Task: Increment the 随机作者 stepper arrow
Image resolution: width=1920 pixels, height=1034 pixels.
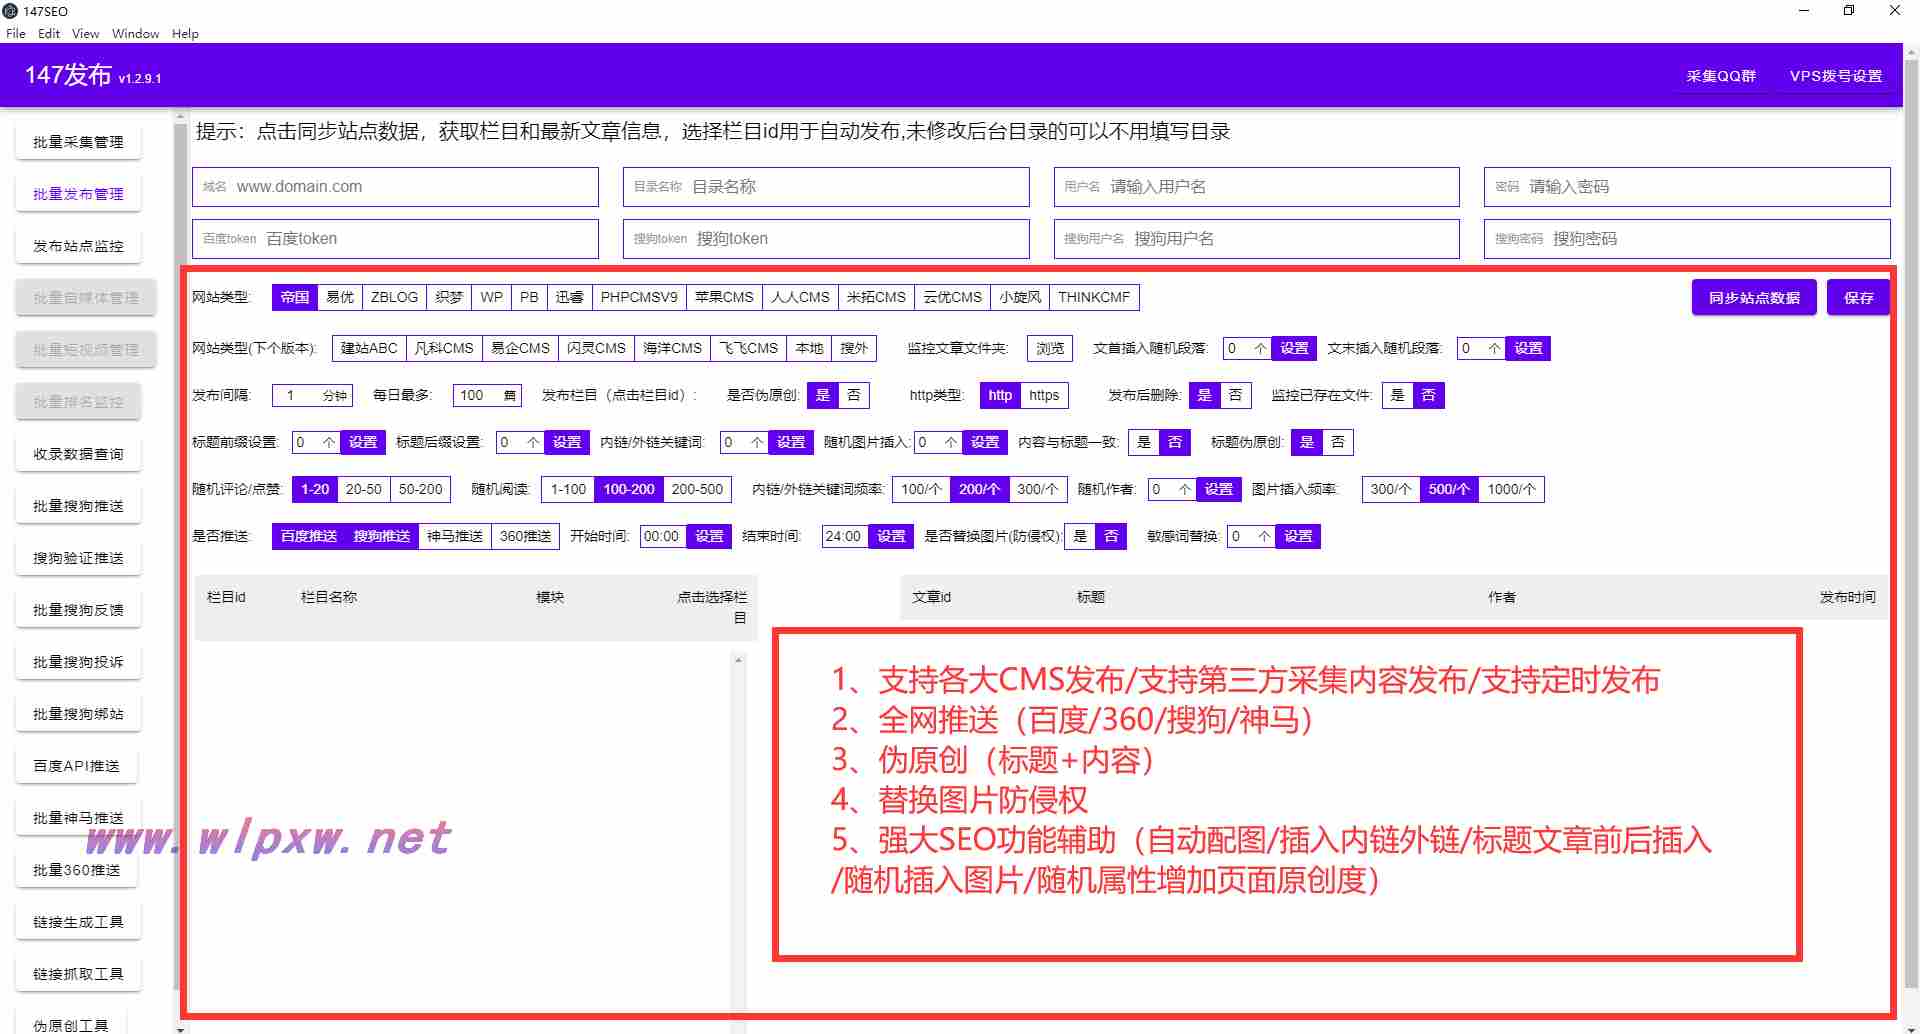Action: 1185,489
